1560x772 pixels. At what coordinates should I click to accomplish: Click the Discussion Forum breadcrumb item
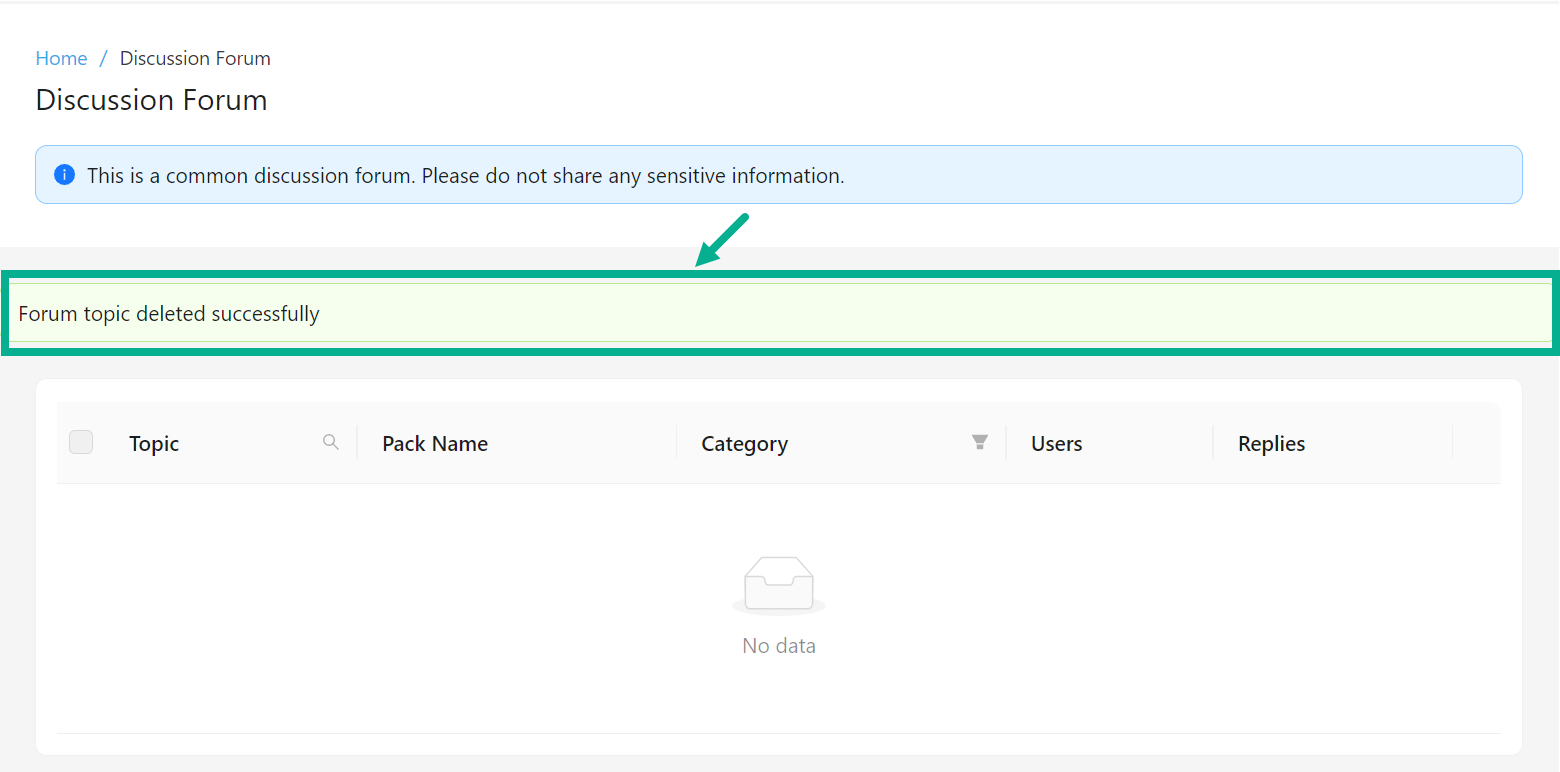point(195,59)
